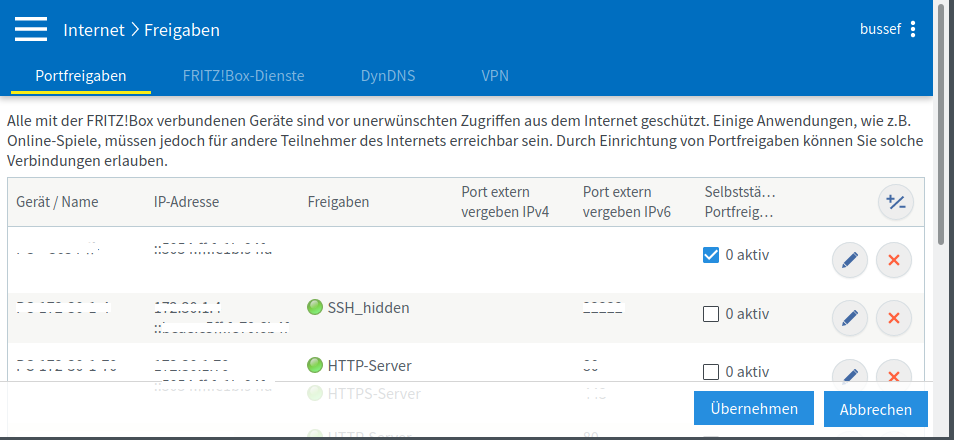Edit the SSH_hidden row with pencil icon

coord(849,319)
